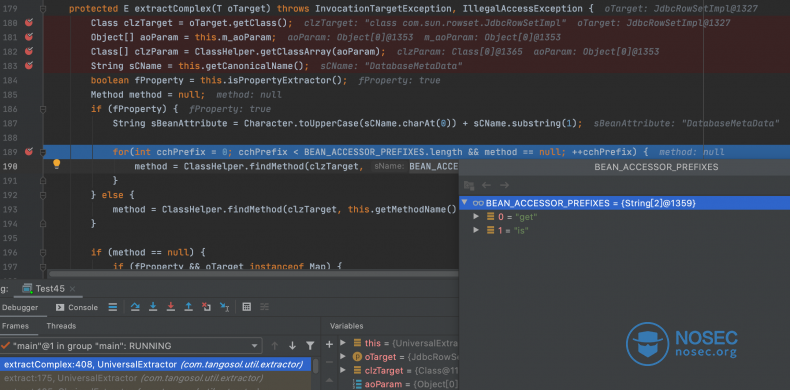Click line number 193 in gutter
Screen dimensions: 790x390
tap(10, 209)
